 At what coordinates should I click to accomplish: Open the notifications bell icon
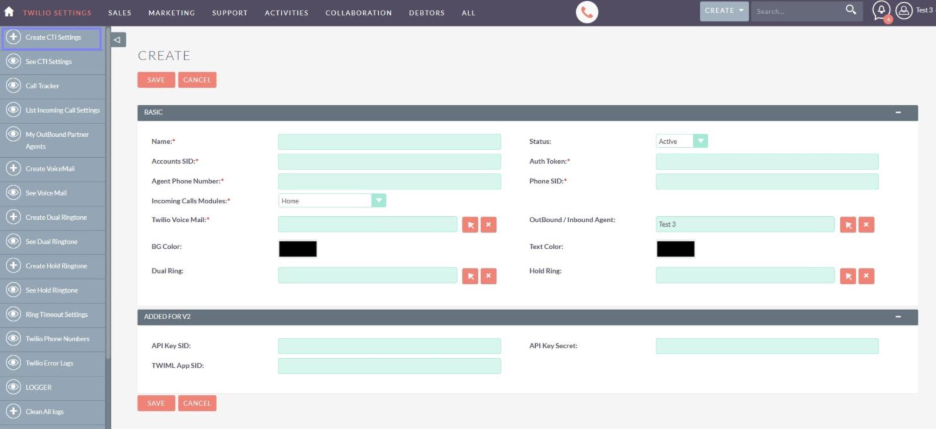881,11
